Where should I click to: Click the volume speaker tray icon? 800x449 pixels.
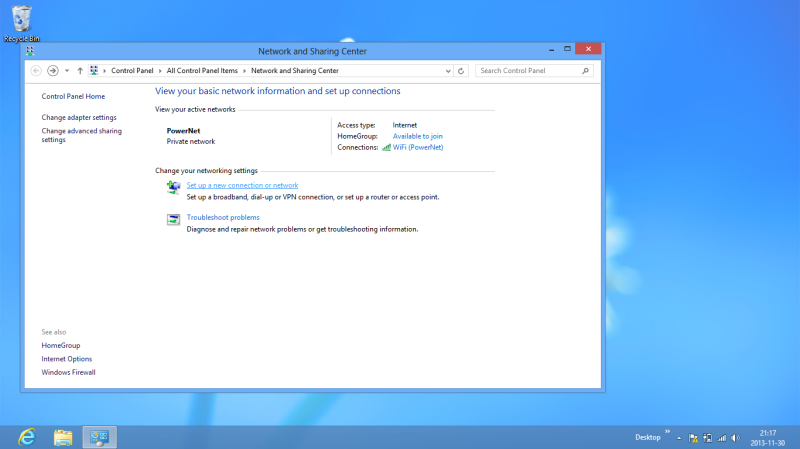pyautogui.click(x=736, y=438)
